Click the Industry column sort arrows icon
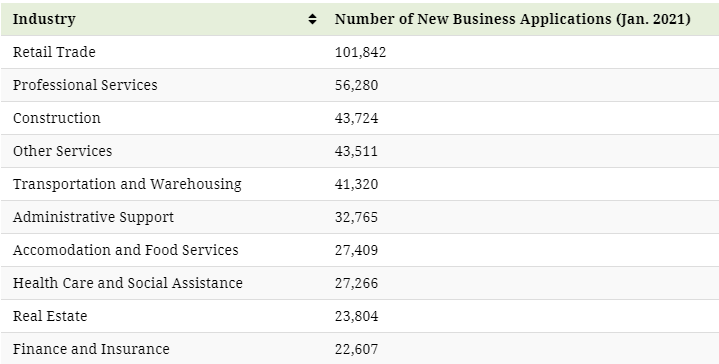719x364 pixels. pos(312,19)
